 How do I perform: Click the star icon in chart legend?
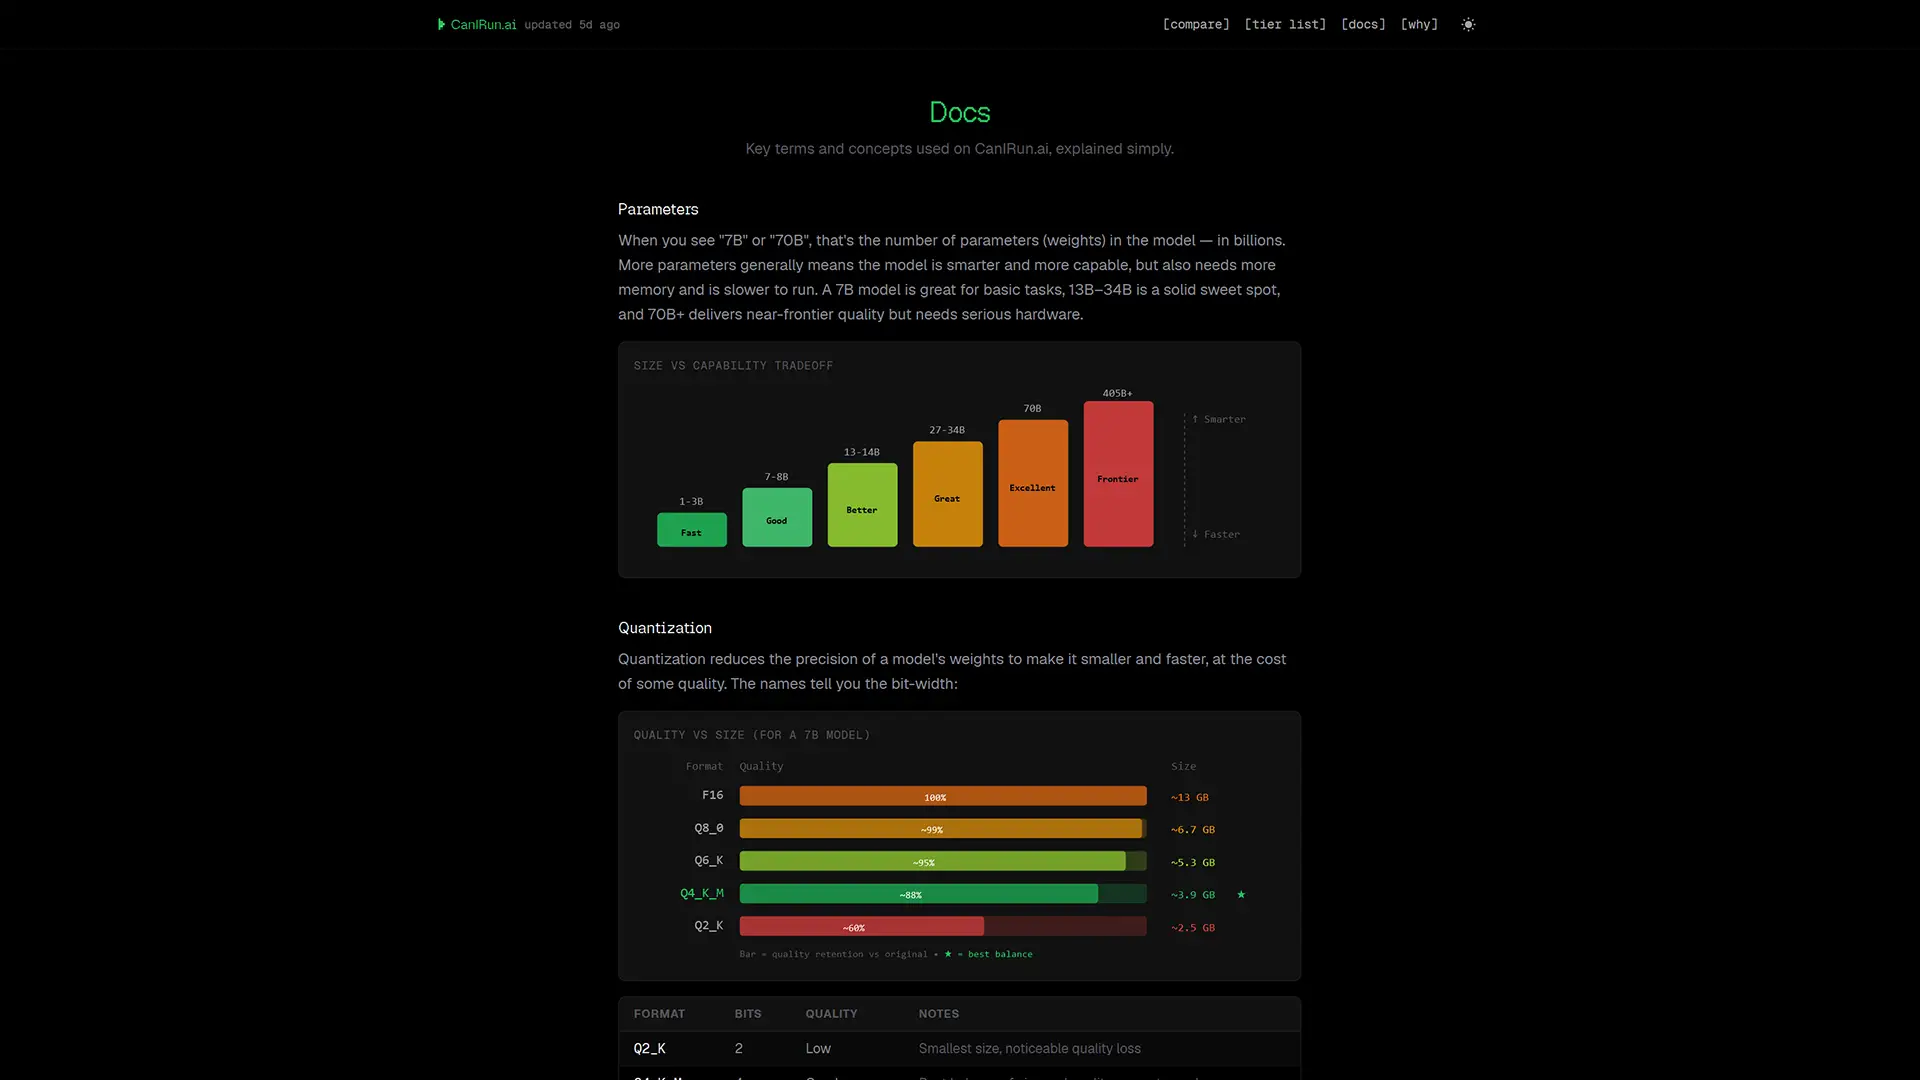(948, 953)
